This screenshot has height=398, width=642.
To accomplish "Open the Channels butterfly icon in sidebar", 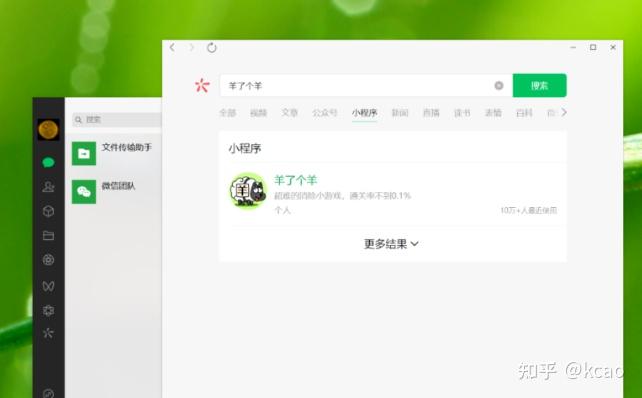I will 48,286.
